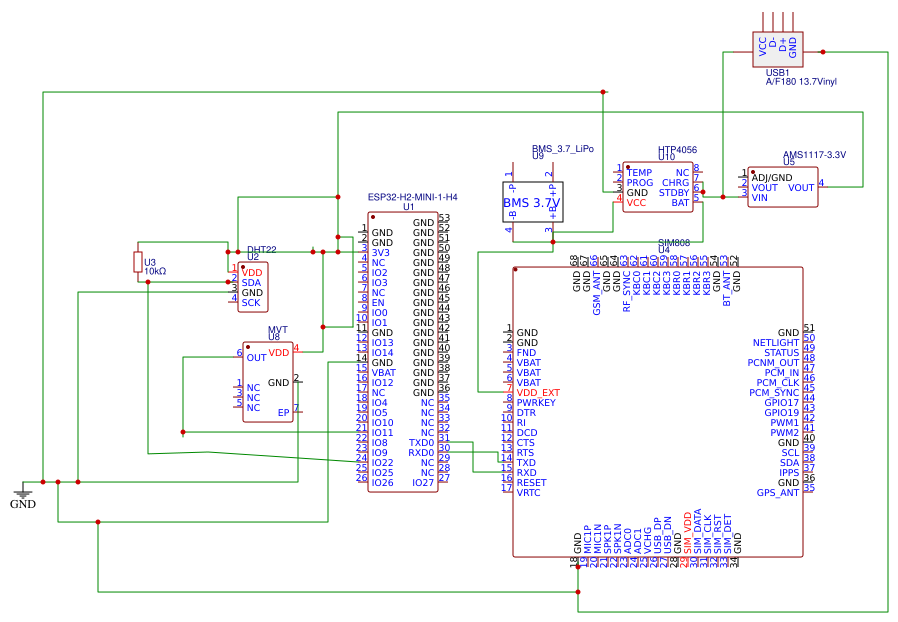The width and height of the screenshot is (898, 622).
Task: Click the PWM1 pin label
Action: [x=784, y=423]
